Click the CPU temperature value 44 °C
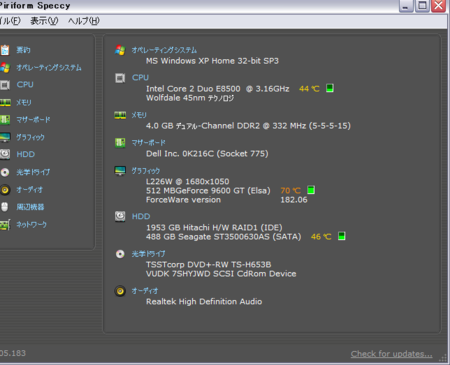 click(x=309, y=89)
